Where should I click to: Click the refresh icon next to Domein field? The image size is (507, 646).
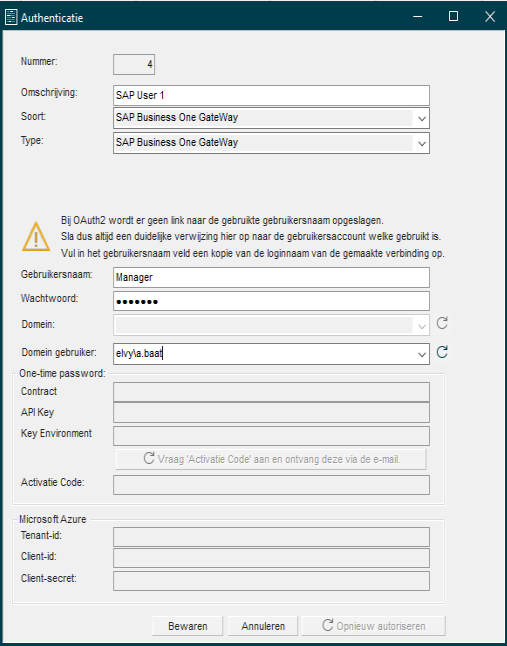pos(442,323)
